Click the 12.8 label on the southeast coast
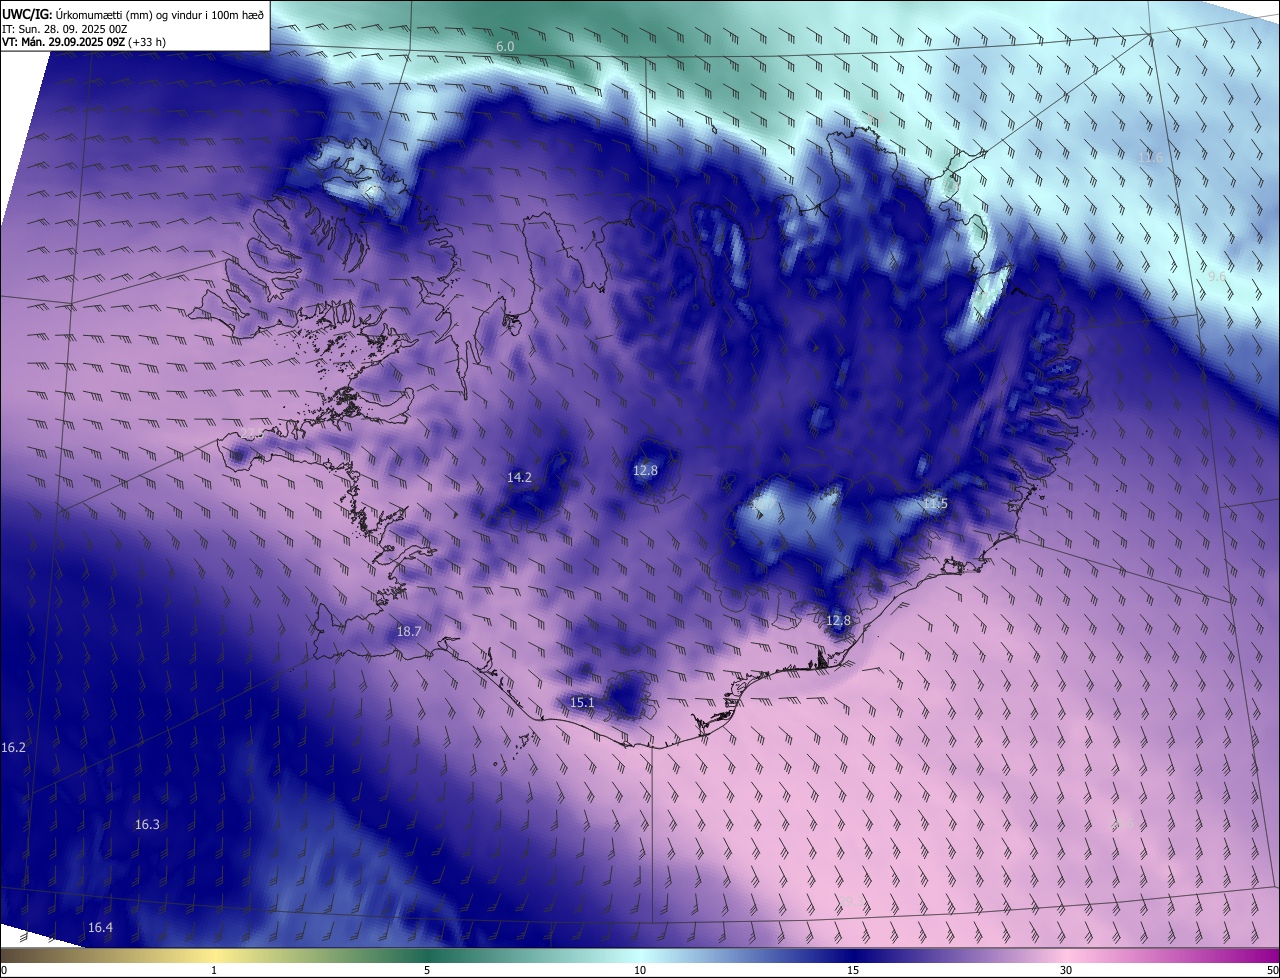This screenshot has height=978, width=1280. [838, 621]
